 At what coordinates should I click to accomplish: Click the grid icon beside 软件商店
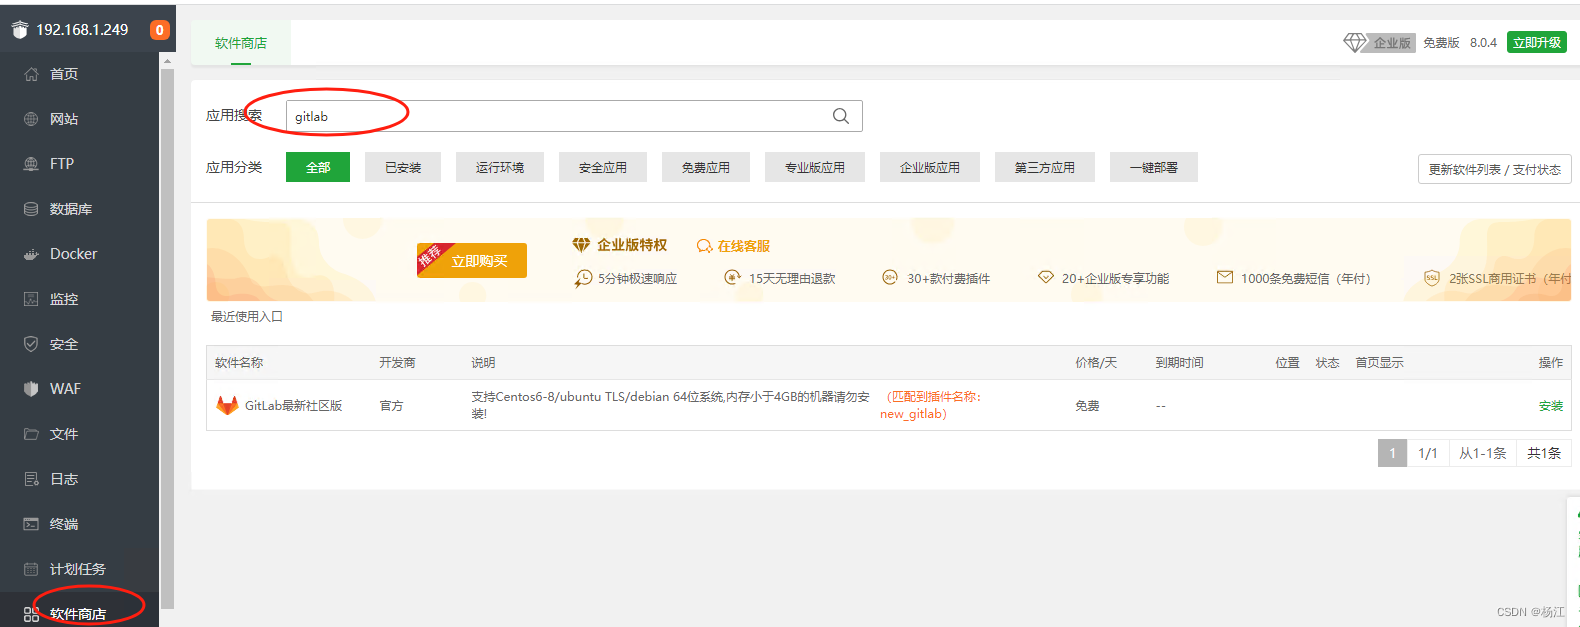tap(31, 614)
